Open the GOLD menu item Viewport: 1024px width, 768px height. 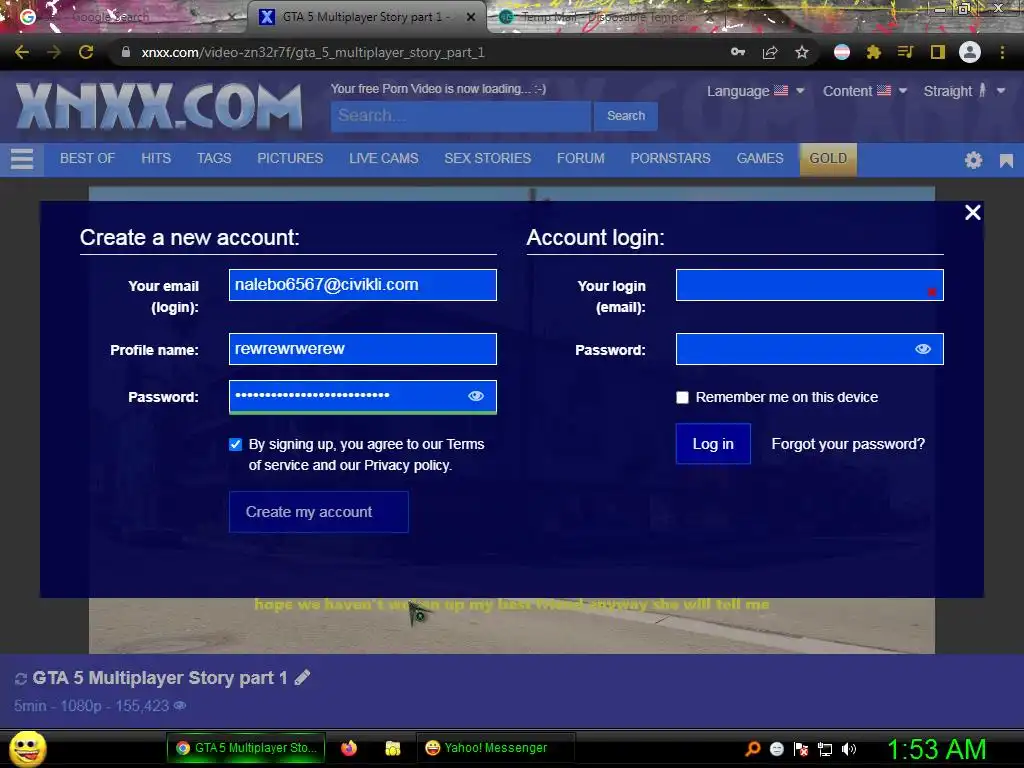point(828,159)
